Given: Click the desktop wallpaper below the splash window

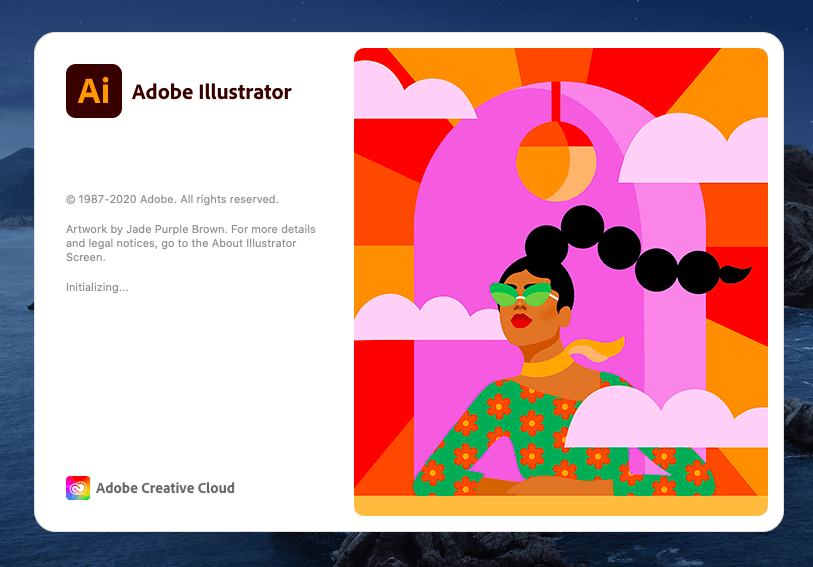Looking at the screenshot, I should click(x=400, y=550).
